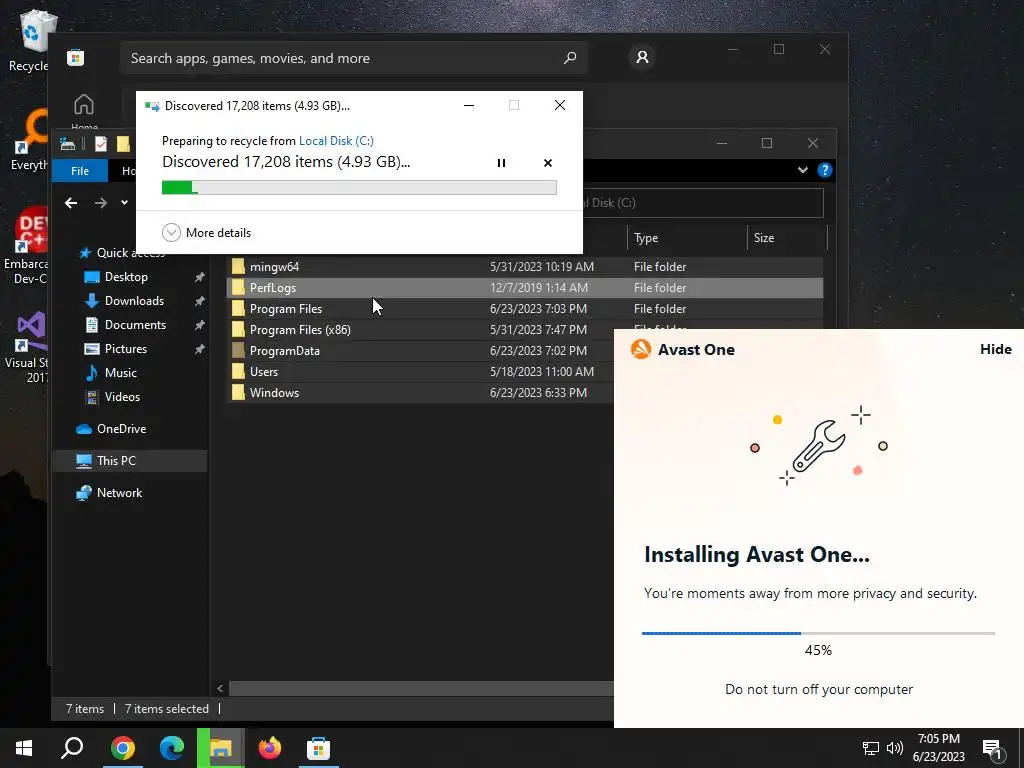Open Recycle Bin desktop icon
The image size is (1024, 768).
tap(29, 40)
